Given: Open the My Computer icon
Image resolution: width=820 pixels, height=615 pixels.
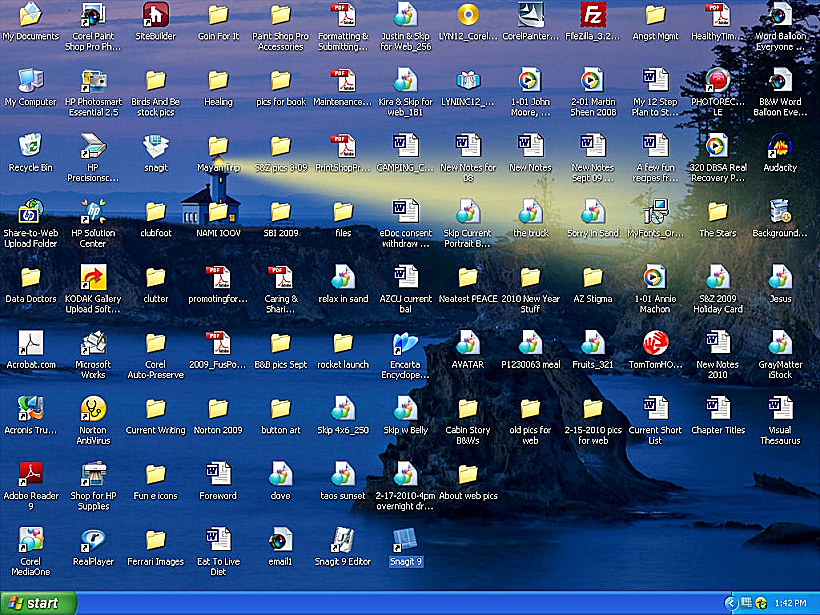Looking at the screenshot, I should click(31, 81).
